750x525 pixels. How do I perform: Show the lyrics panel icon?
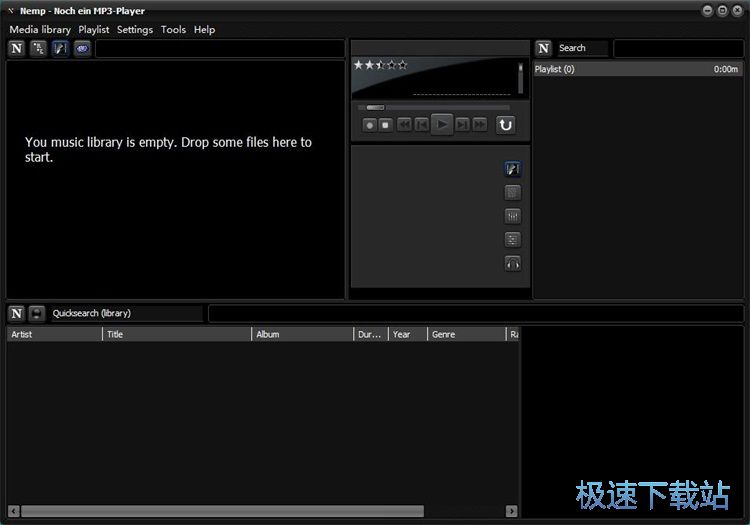513,193
